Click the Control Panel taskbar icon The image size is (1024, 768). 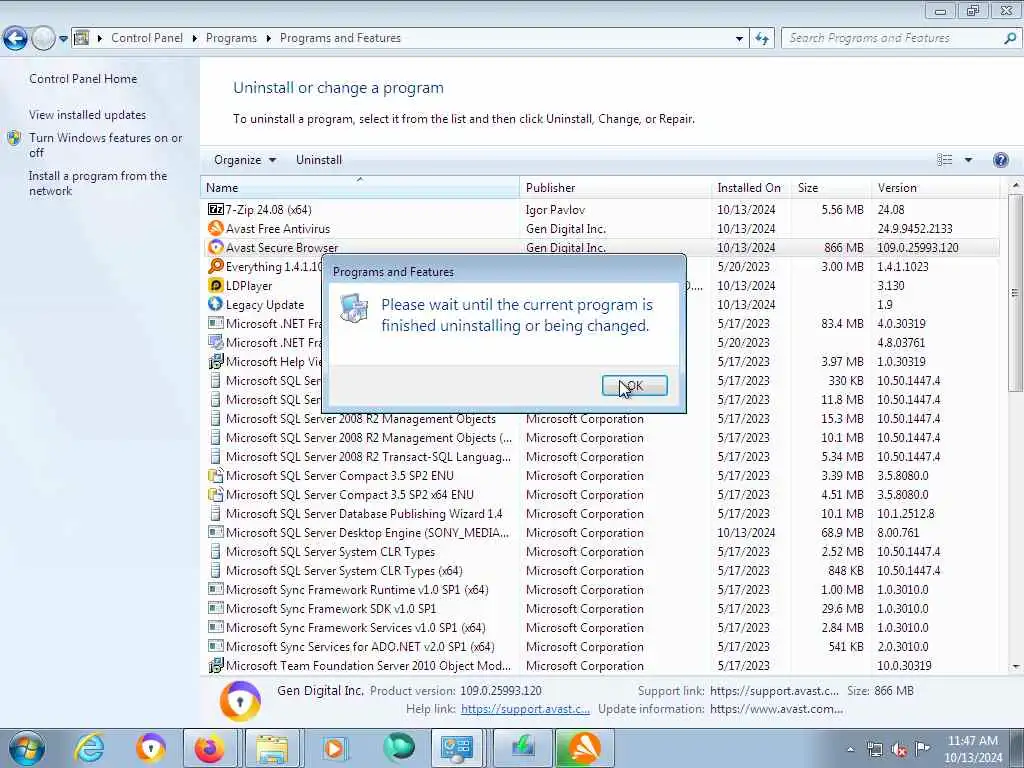pos(457,748)
